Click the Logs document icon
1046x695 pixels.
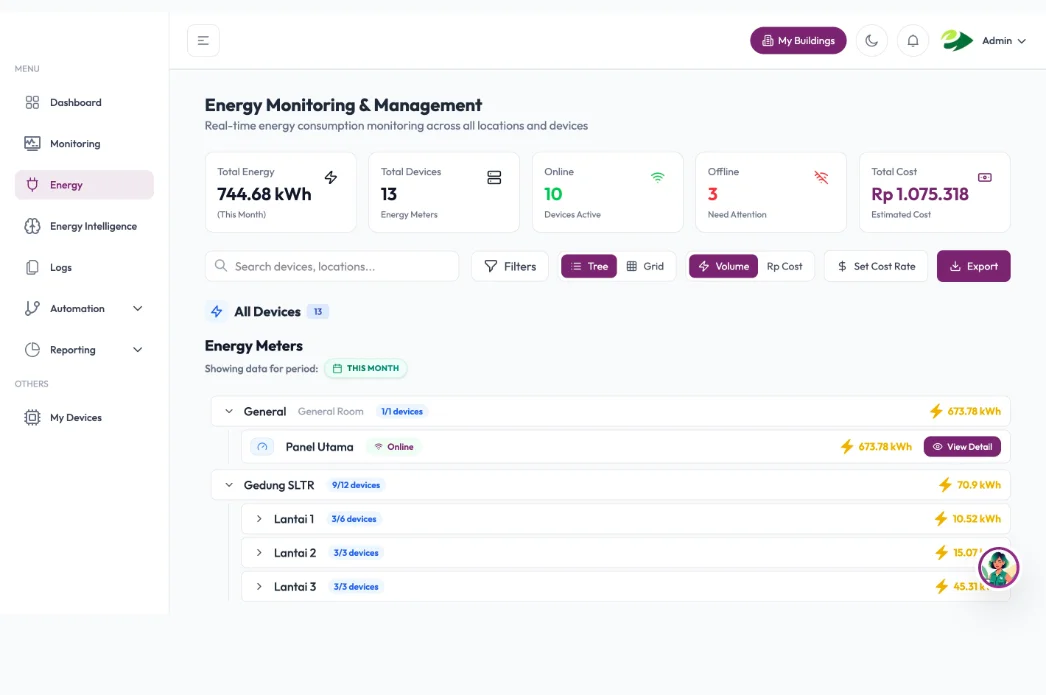point(32,267)
